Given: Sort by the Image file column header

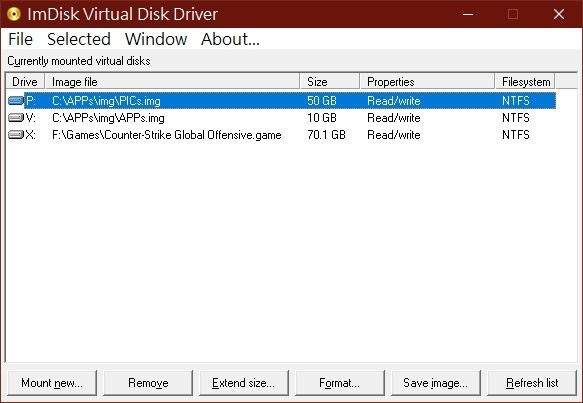Looking at the screenshot, I should [173, 81].
